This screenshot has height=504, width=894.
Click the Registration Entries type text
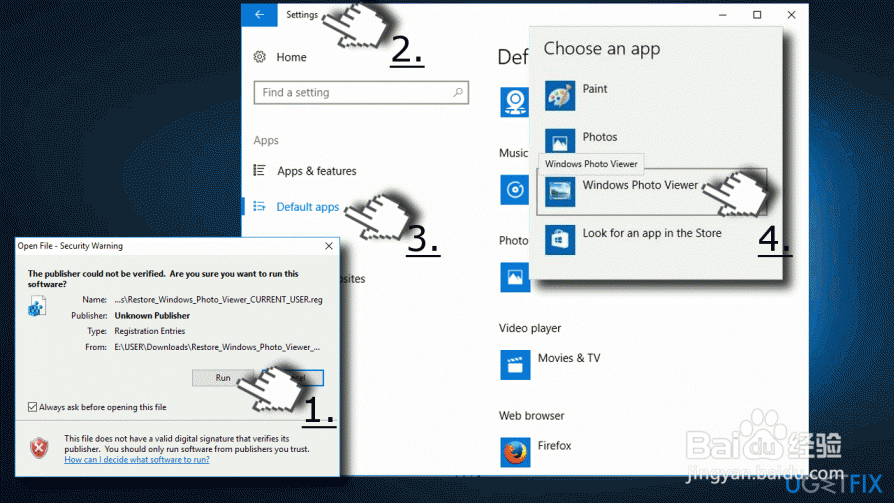click(150, 331)
